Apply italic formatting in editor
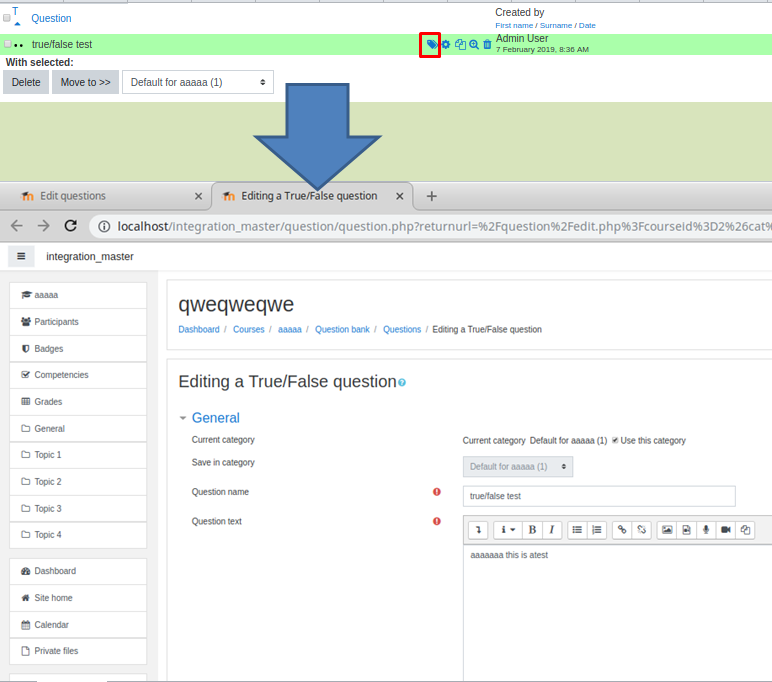772x682 pixels. point(551,530)
